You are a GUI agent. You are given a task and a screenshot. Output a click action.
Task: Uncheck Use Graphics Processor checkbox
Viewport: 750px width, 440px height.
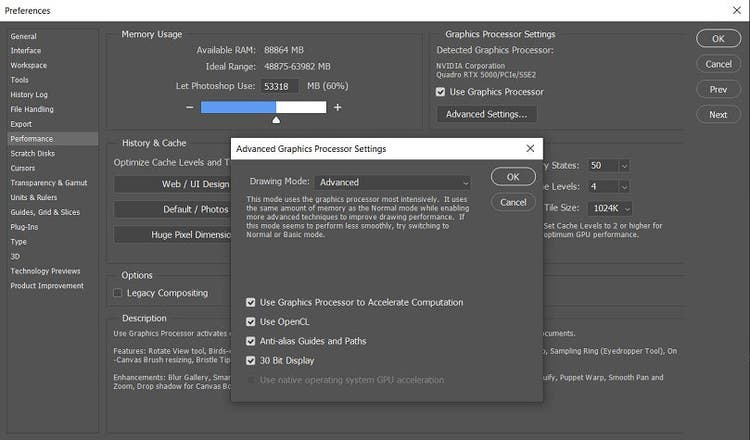(441, 92)
